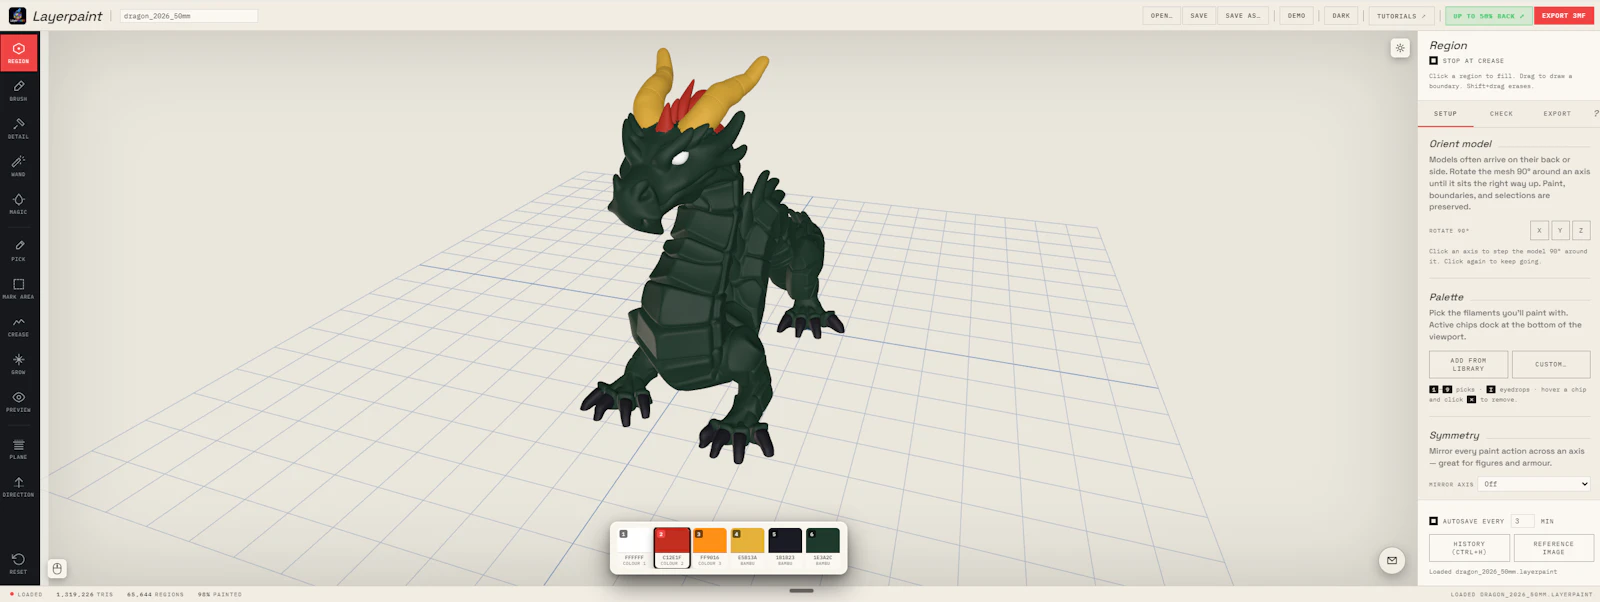Click the help question mark icon

point(1595,113)
